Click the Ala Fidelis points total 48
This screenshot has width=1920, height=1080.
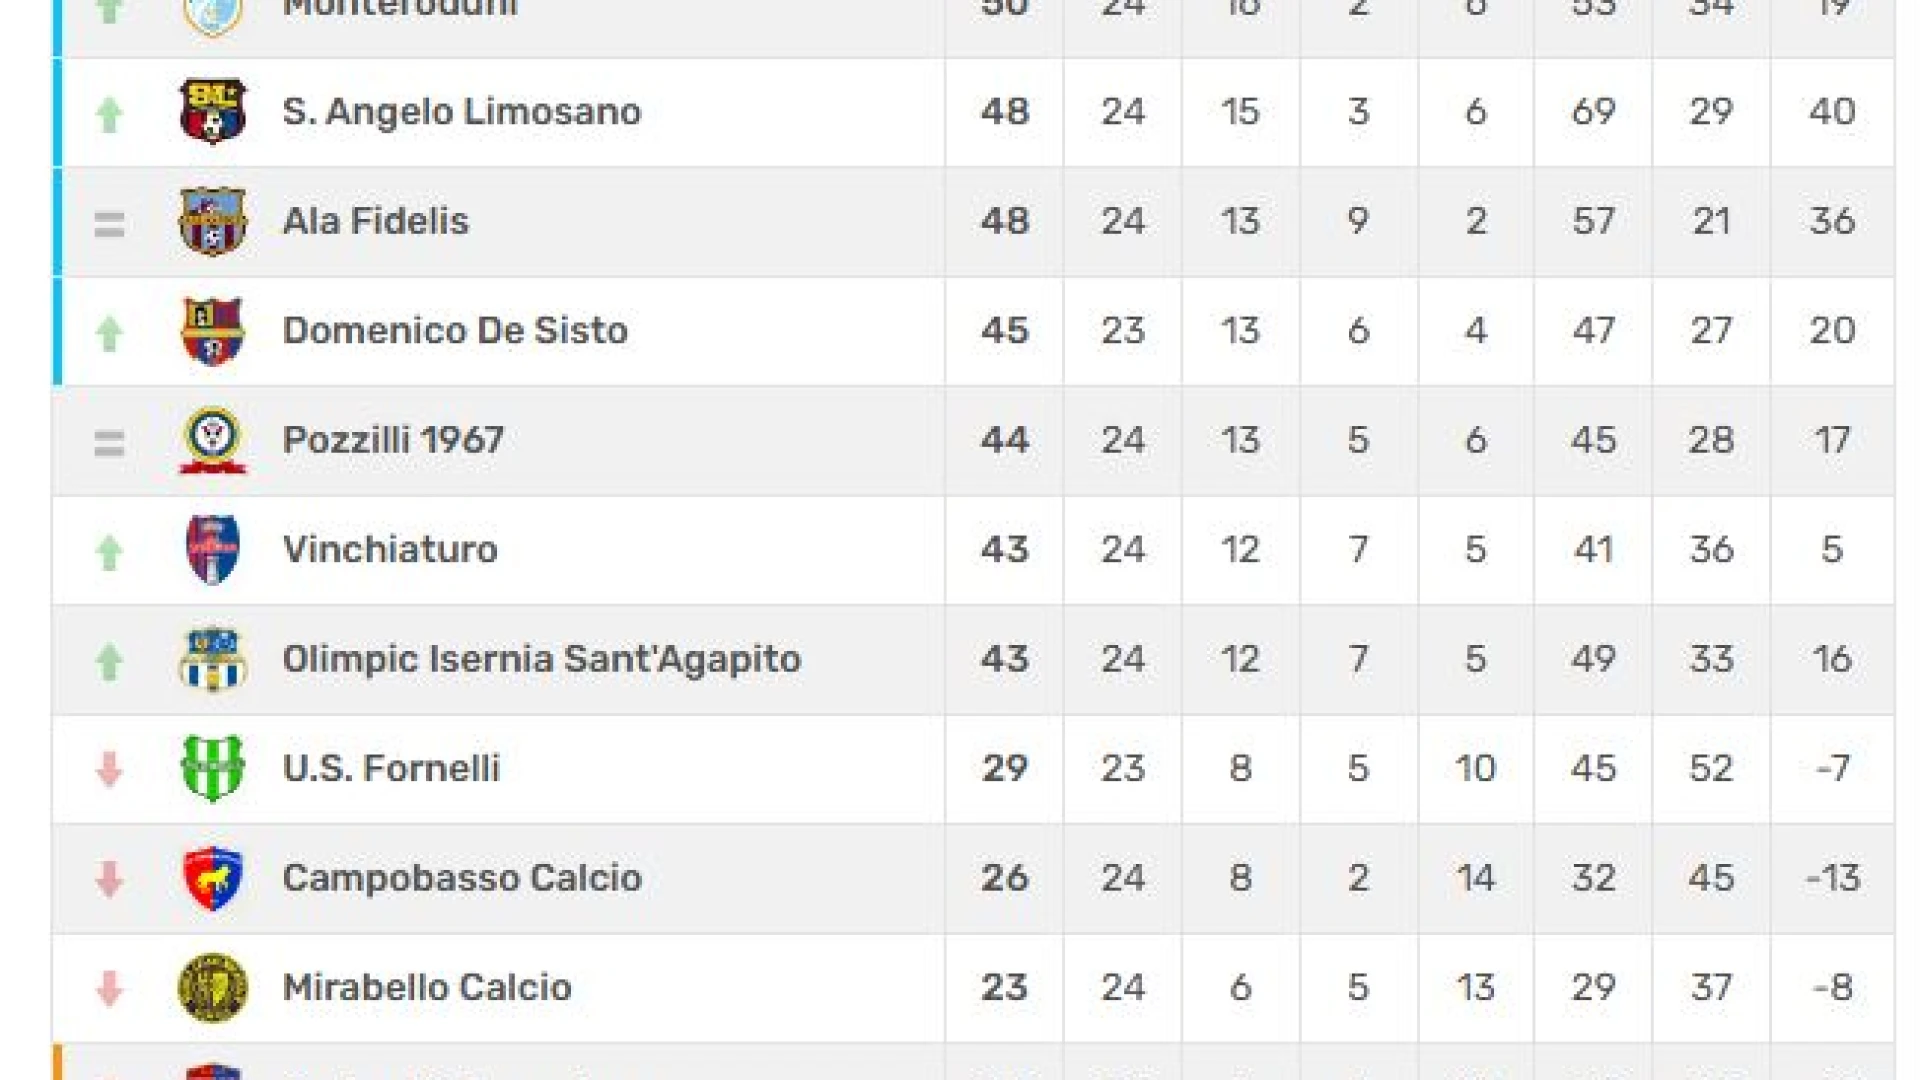point(1005,221)
